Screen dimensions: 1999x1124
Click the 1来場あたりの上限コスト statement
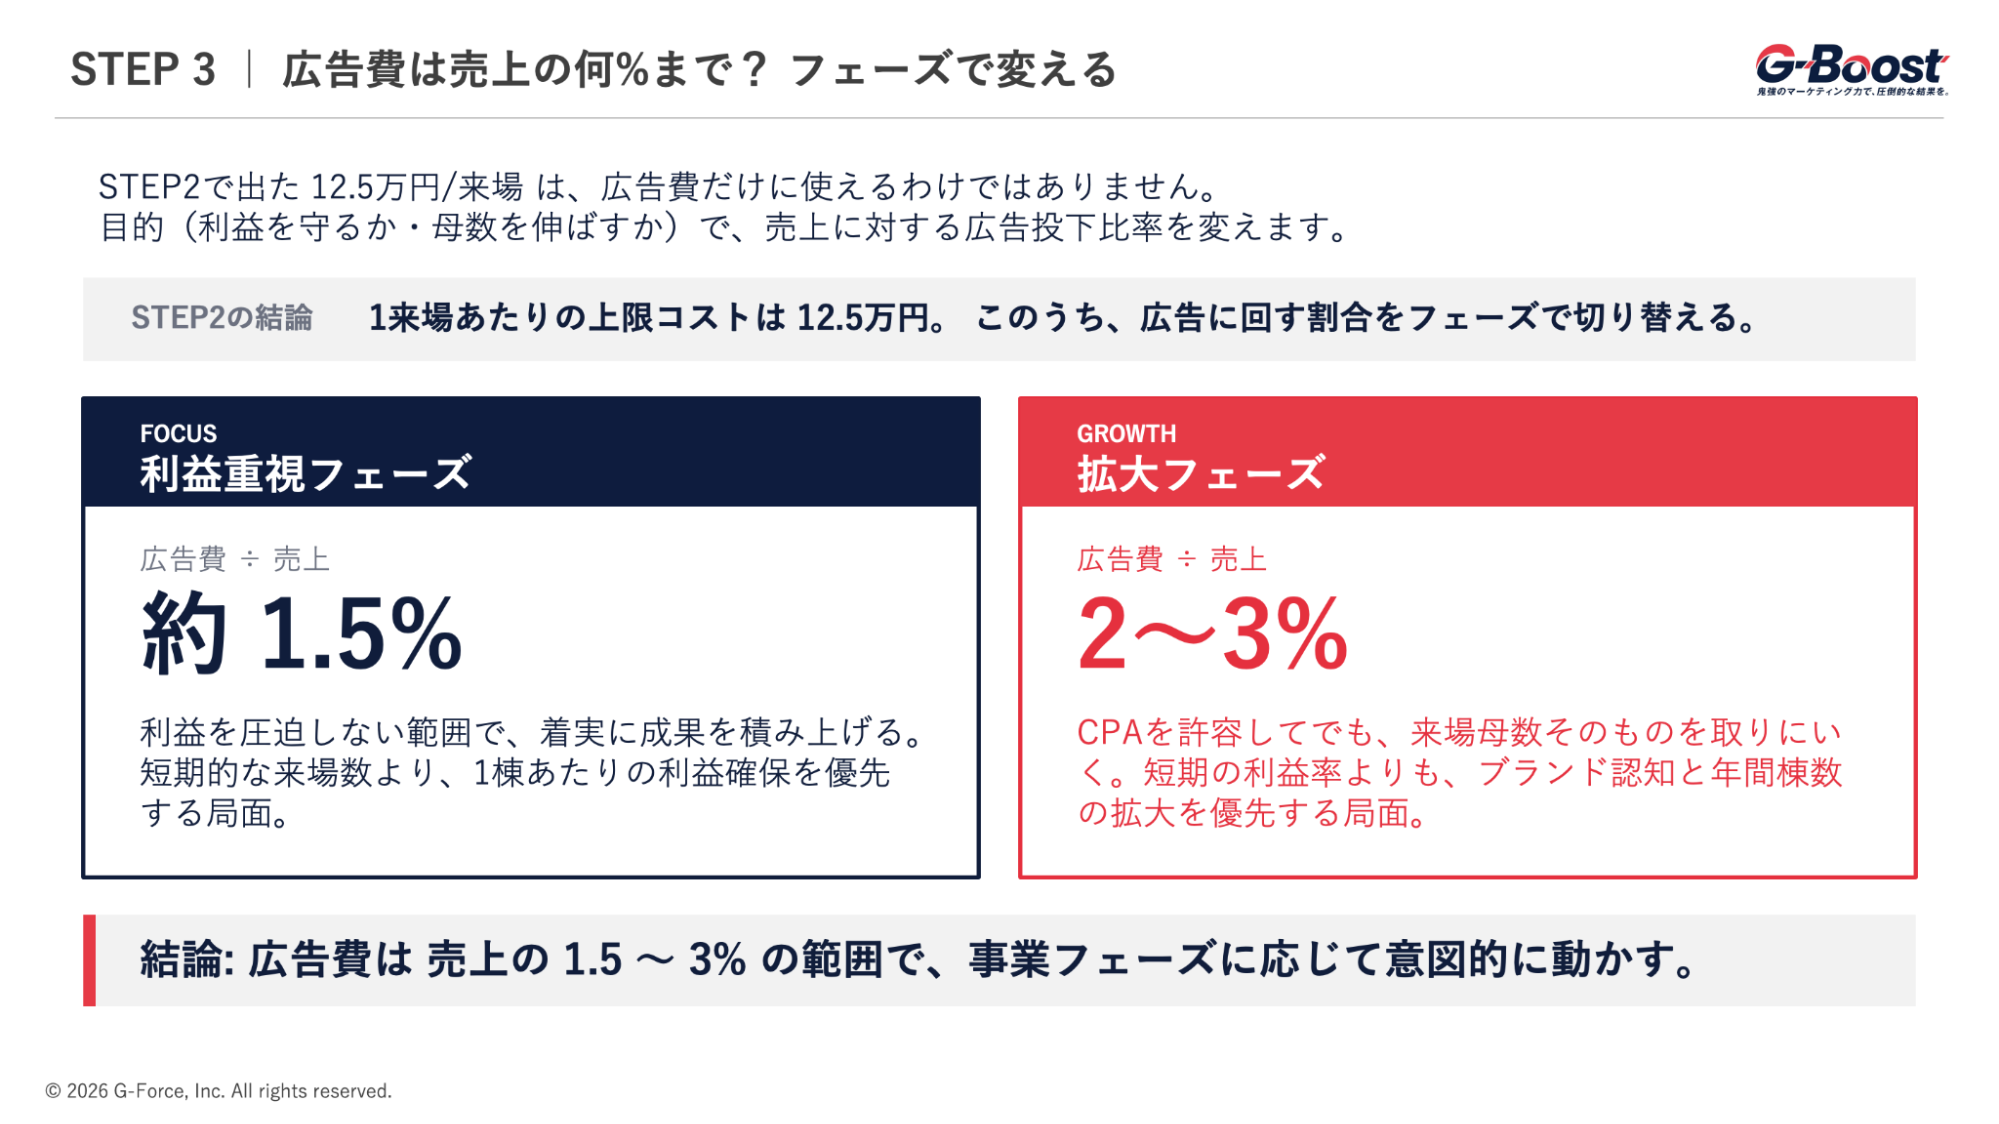pos(1062,318)
